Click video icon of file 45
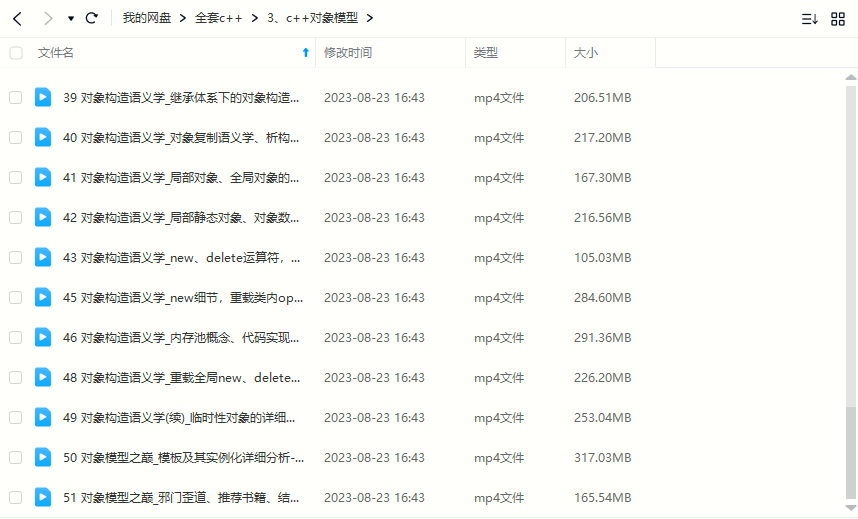 click(43, 297)
